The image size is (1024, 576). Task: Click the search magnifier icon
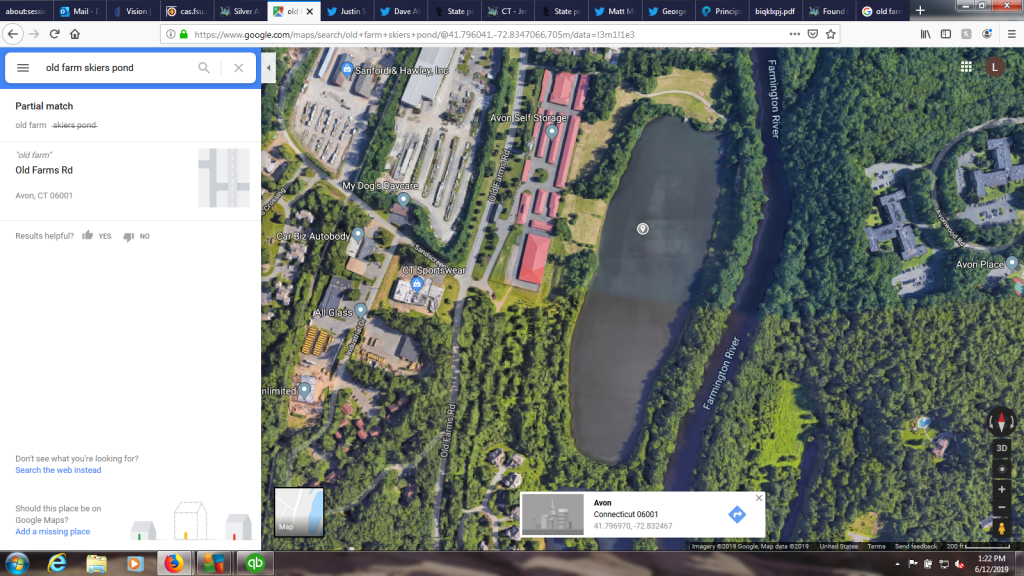(x=204, y=68)
